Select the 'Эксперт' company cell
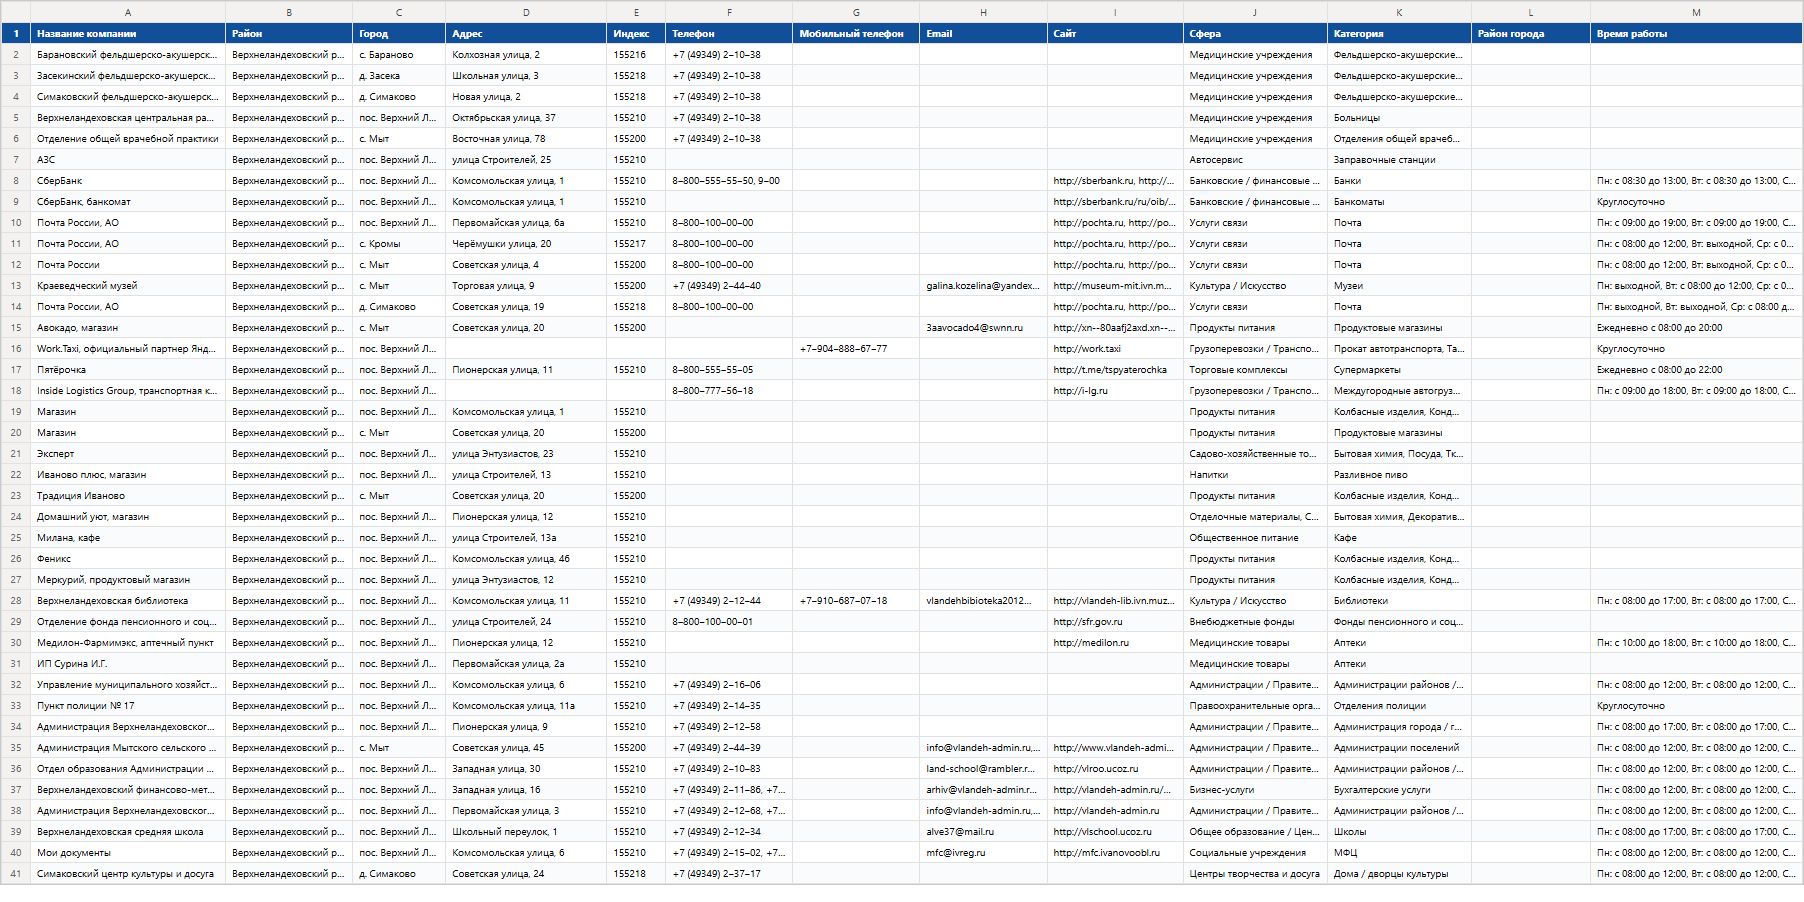Viewport: 1804px width, 902px height. (x=128, y=453)
